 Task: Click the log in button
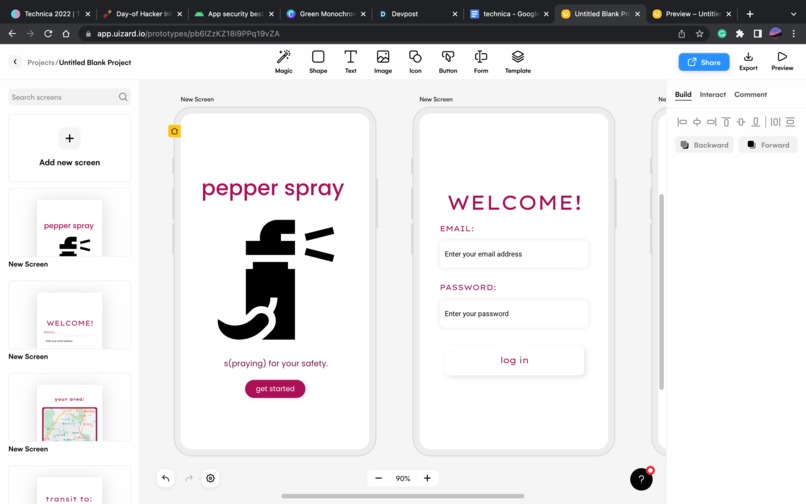[x=514, y=360]
